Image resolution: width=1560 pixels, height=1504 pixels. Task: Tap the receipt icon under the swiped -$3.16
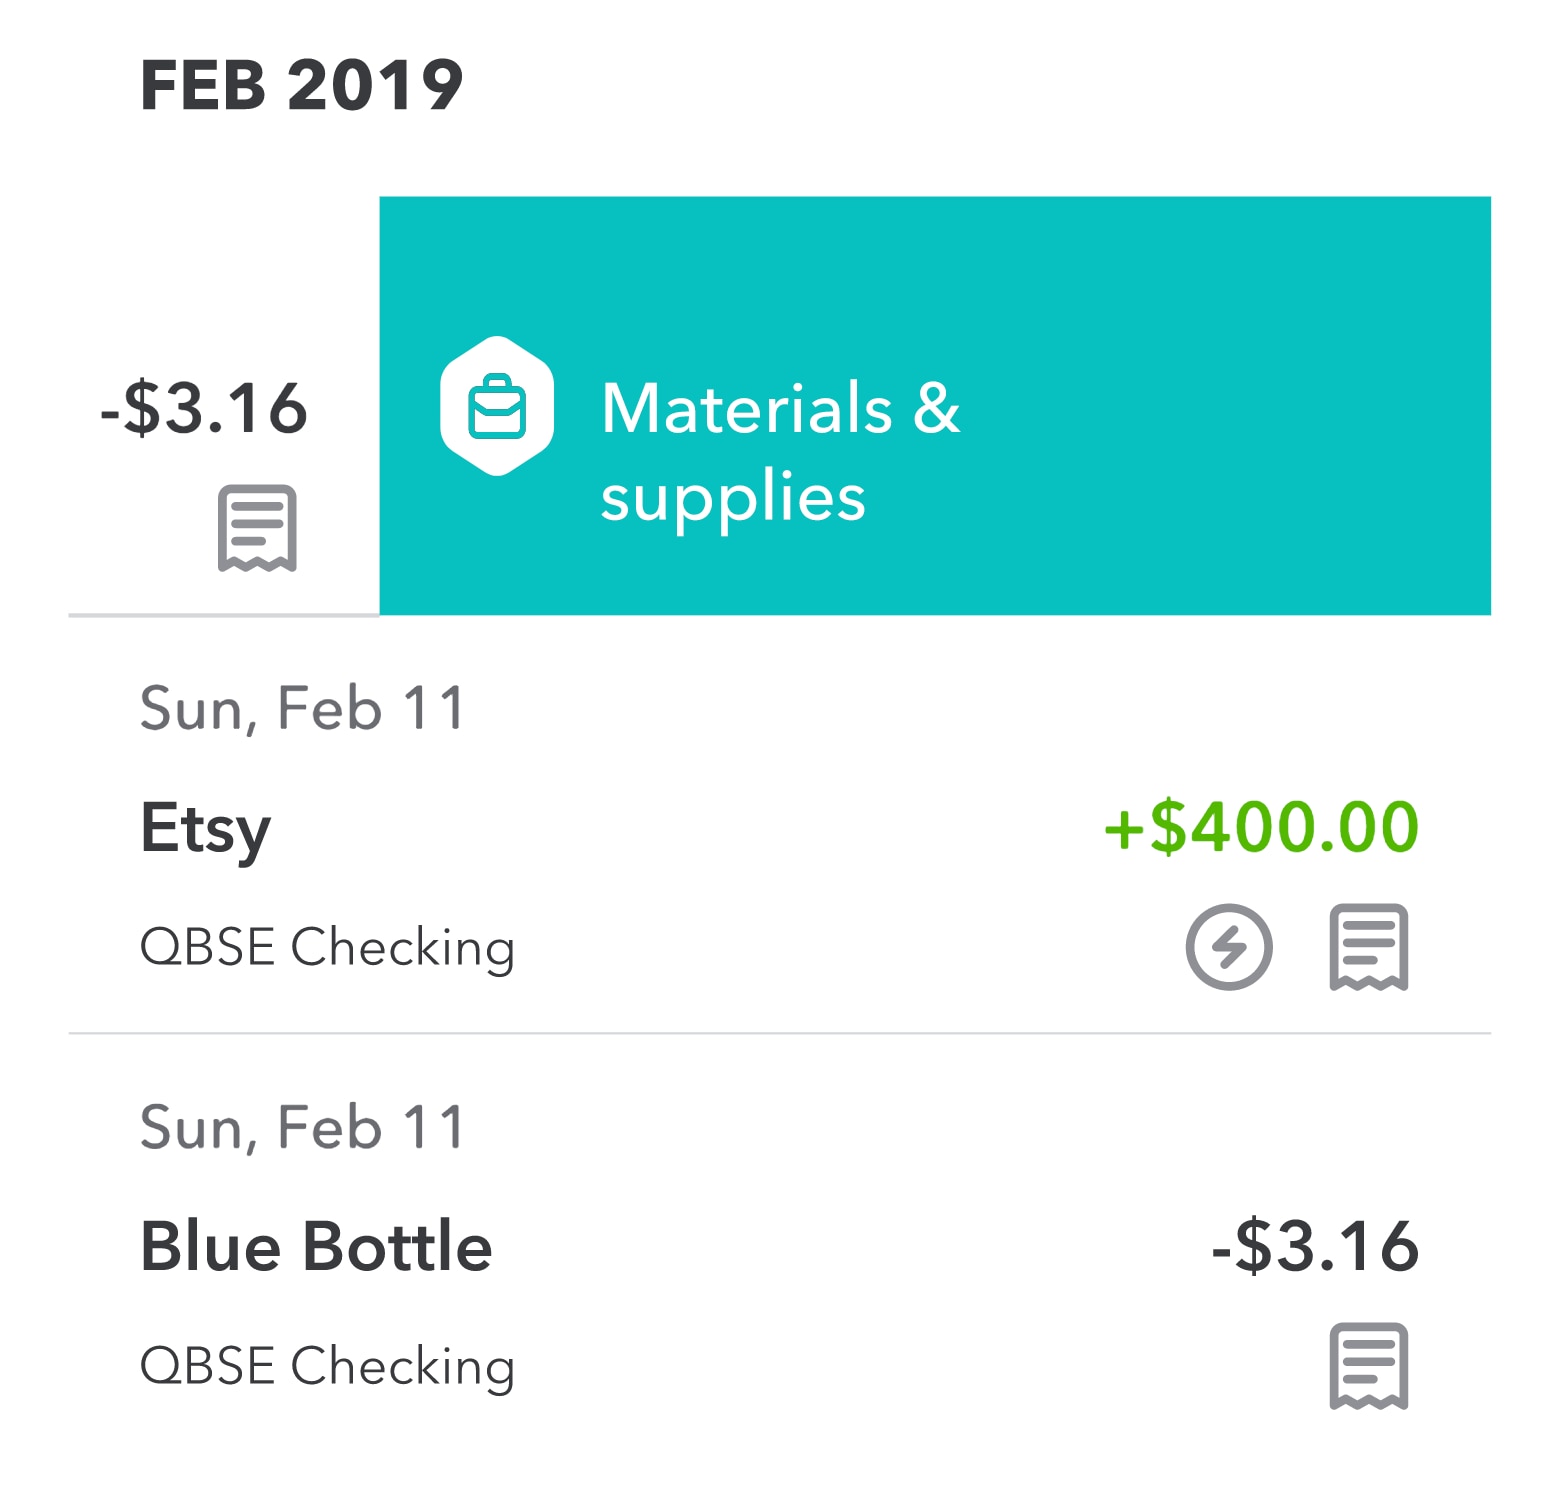click(x=257, y=528)
